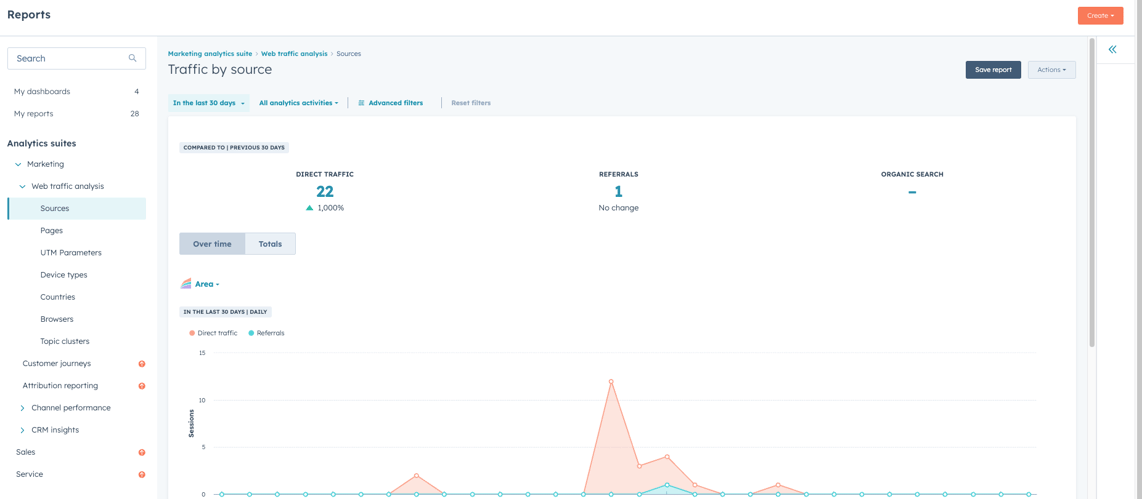Click the In the last 30 days Daily tag
Viewport: 1142px width, 499px height.
(226, 312)
